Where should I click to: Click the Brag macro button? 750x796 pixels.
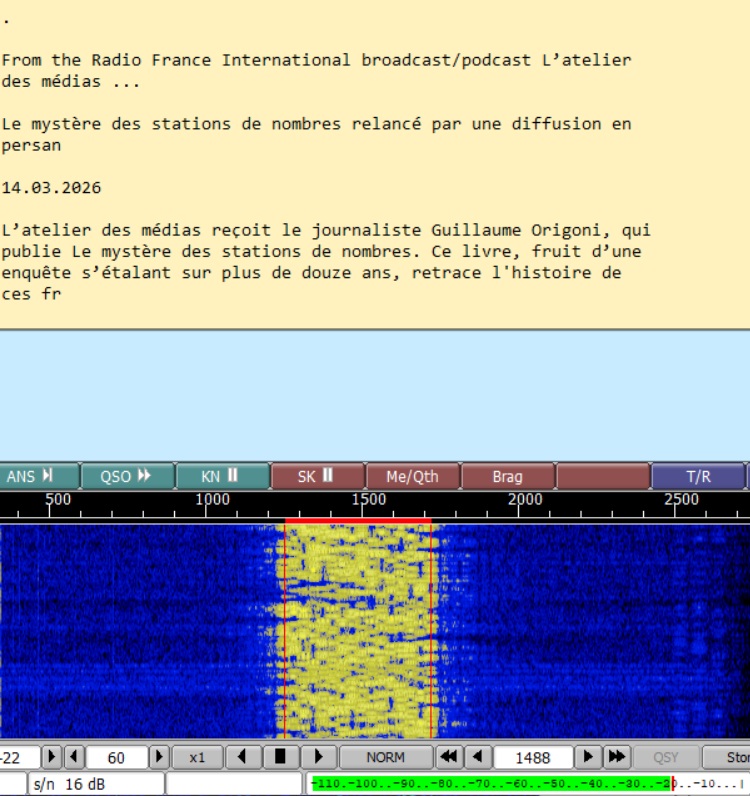(508, 476)
